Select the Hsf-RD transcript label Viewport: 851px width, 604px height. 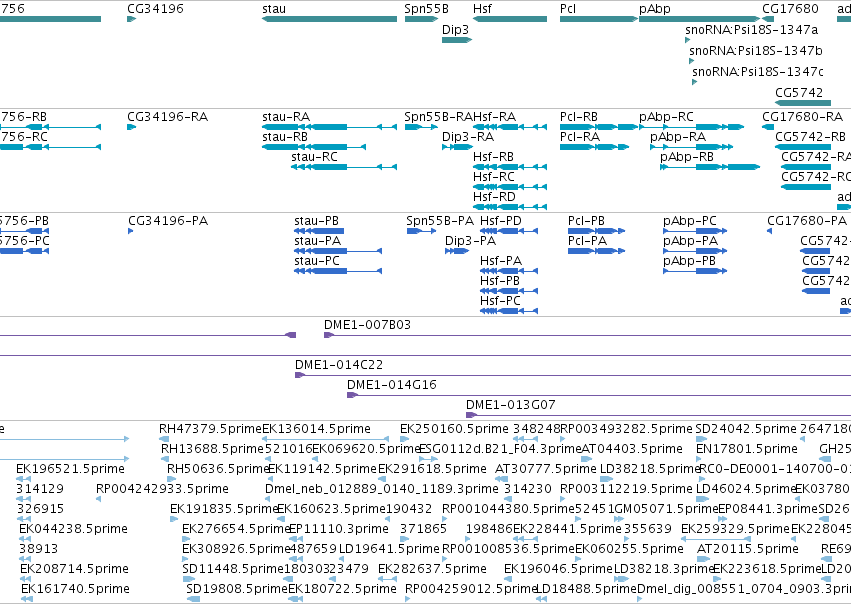pos(494,197)
